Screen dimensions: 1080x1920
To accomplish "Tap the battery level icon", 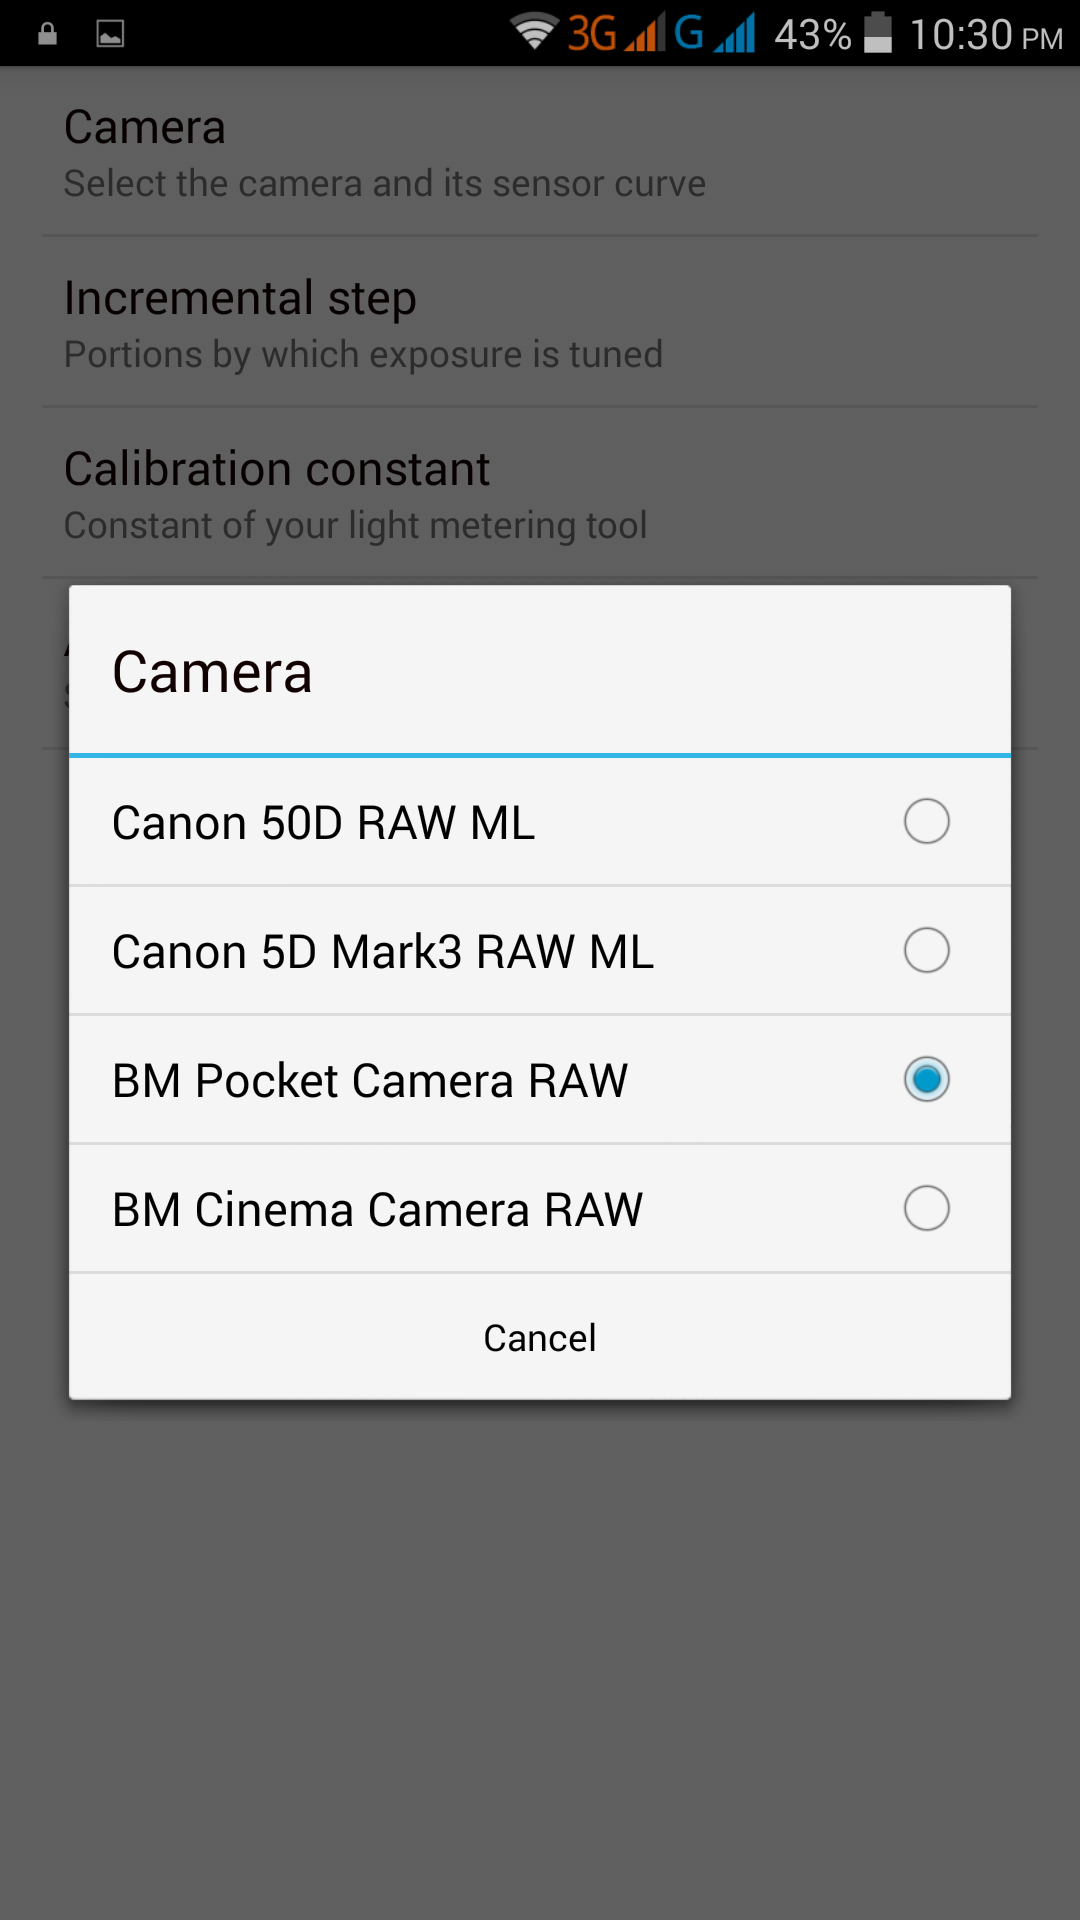I will (x=878, y=32).
